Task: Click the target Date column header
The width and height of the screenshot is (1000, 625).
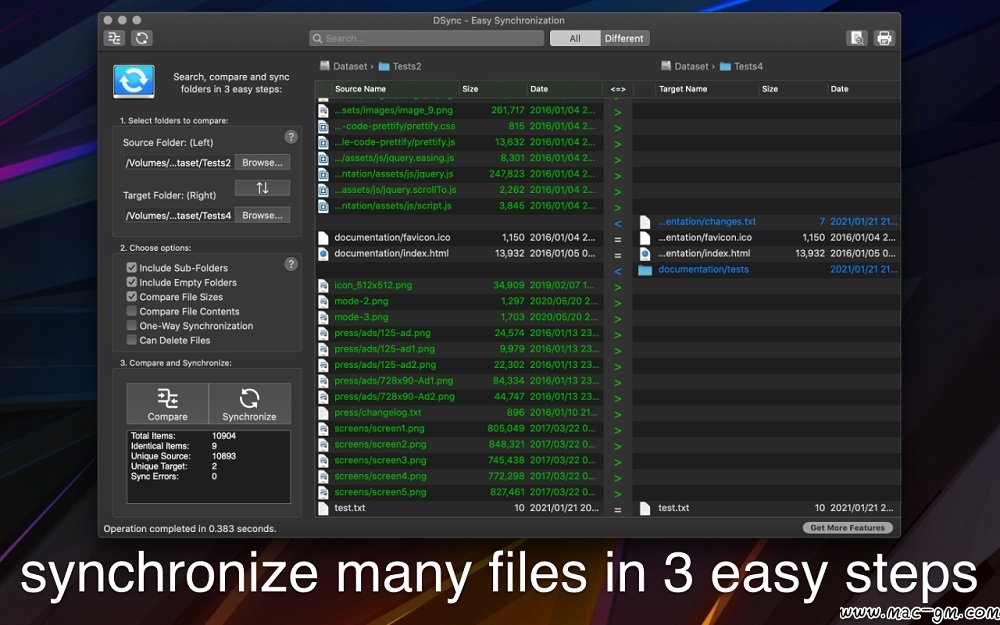Action: (864, 89)
